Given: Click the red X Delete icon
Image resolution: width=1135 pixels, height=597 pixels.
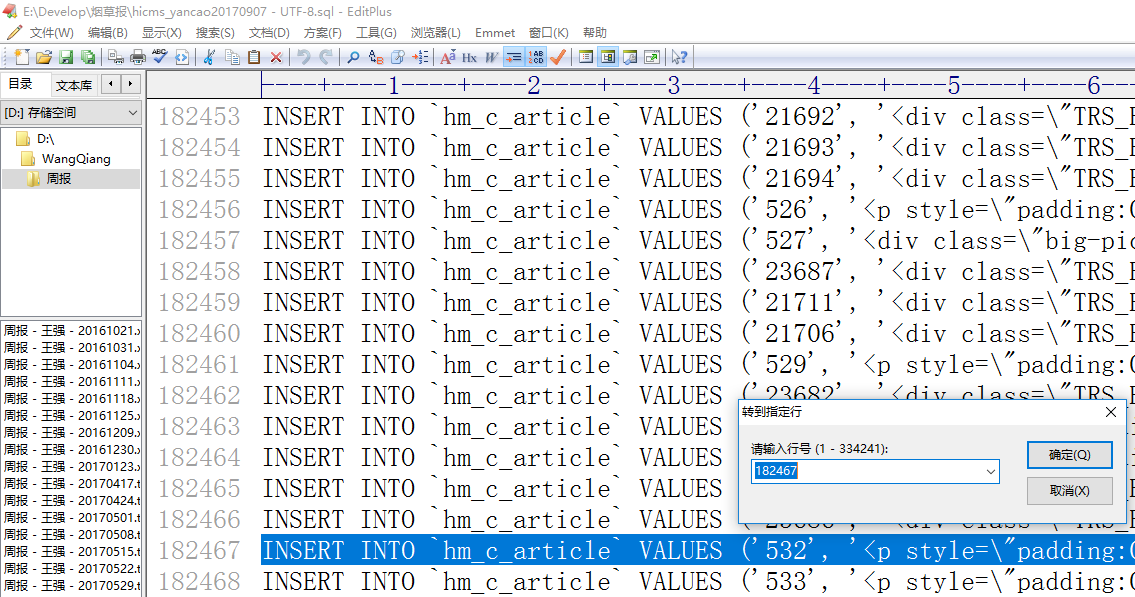Looking at the screenshot, I should pos(276,57).
